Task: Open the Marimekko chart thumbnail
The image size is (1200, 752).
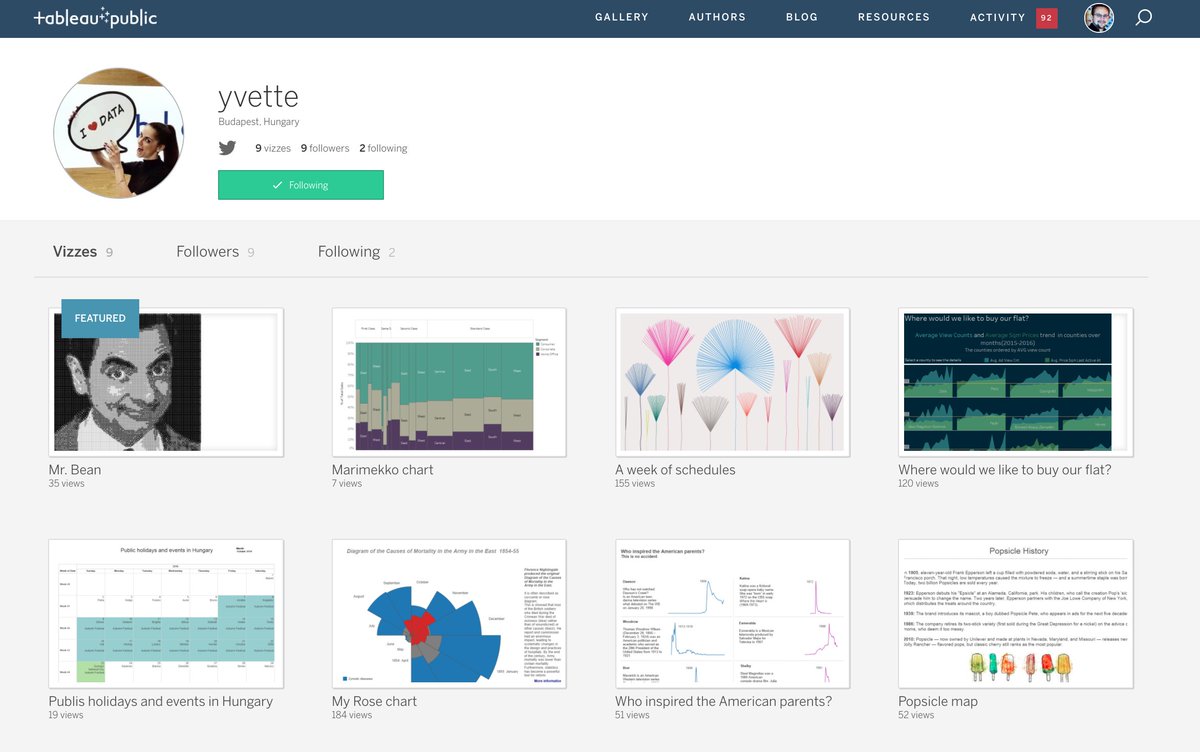Action: click(x=449, y=382)
